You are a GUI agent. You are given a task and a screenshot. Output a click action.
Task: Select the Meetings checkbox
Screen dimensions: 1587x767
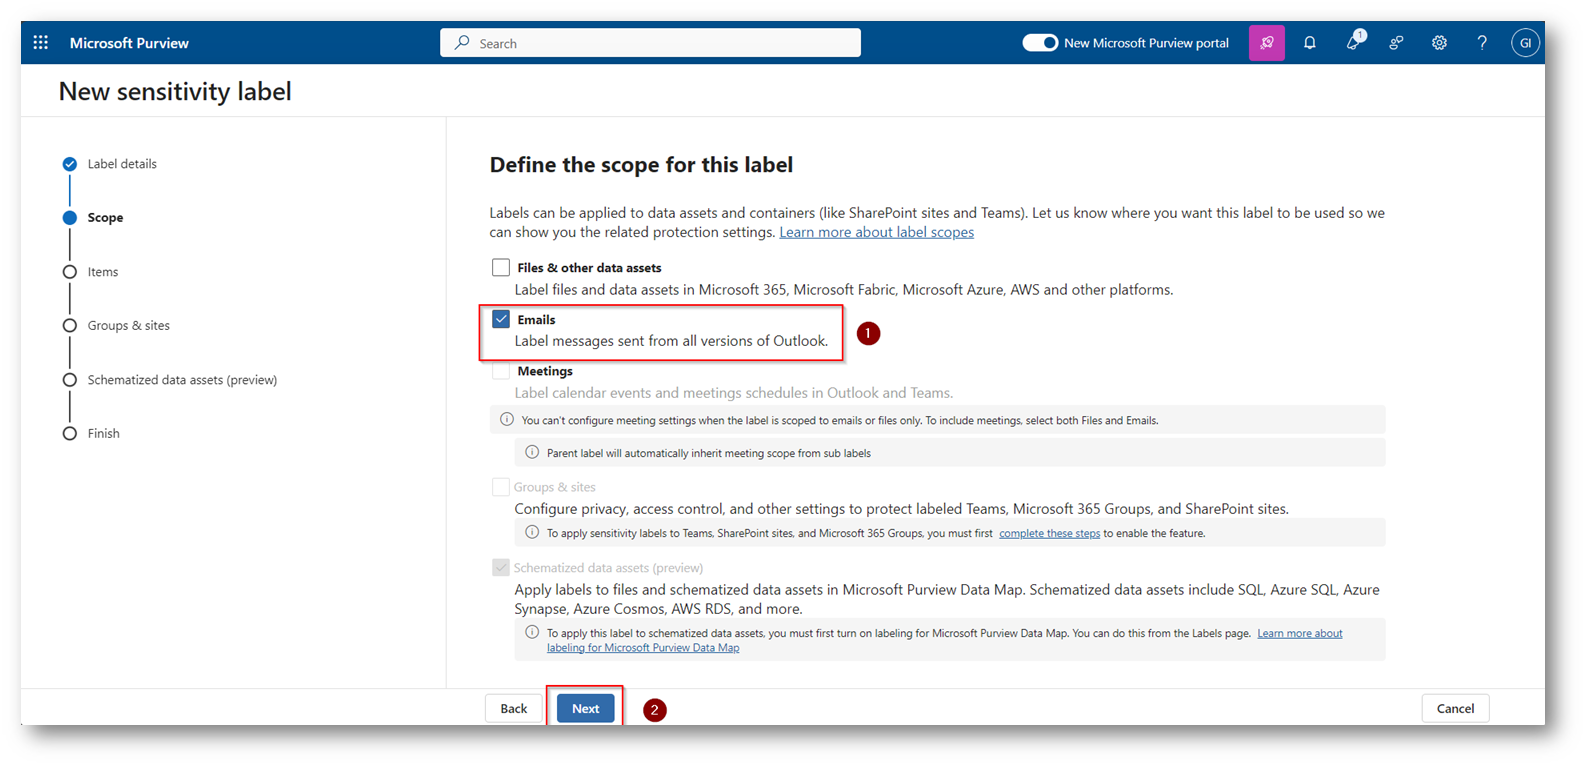point(501,371)
